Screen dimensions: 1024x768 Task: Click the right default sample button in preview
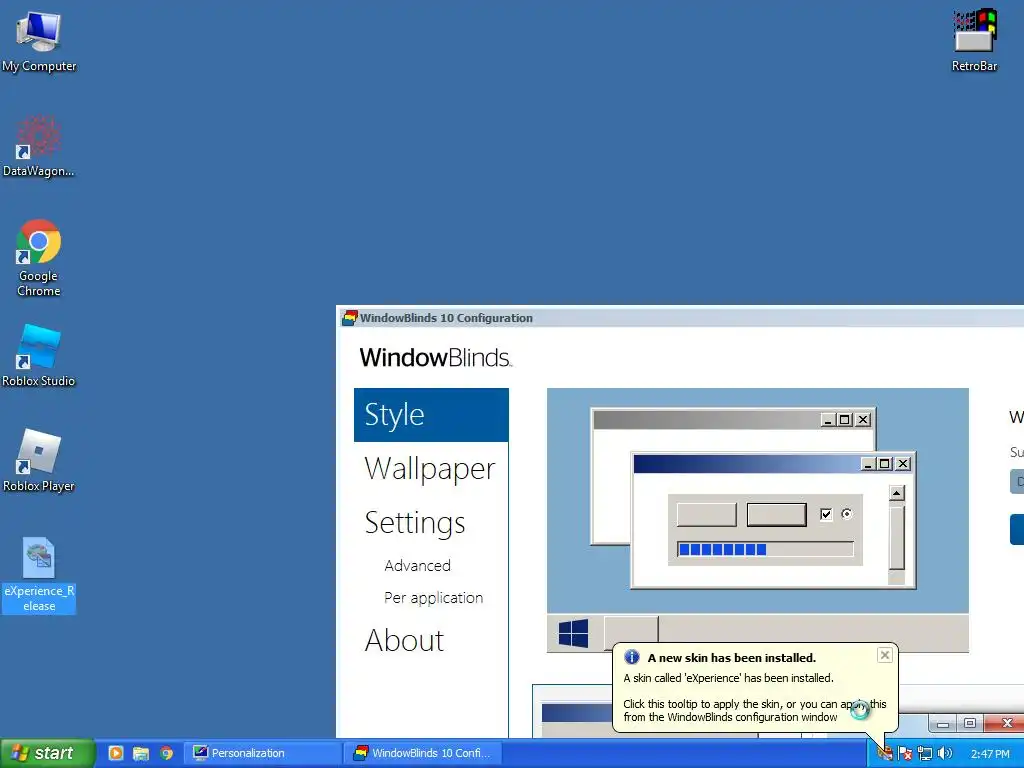(x=776, y=515)
